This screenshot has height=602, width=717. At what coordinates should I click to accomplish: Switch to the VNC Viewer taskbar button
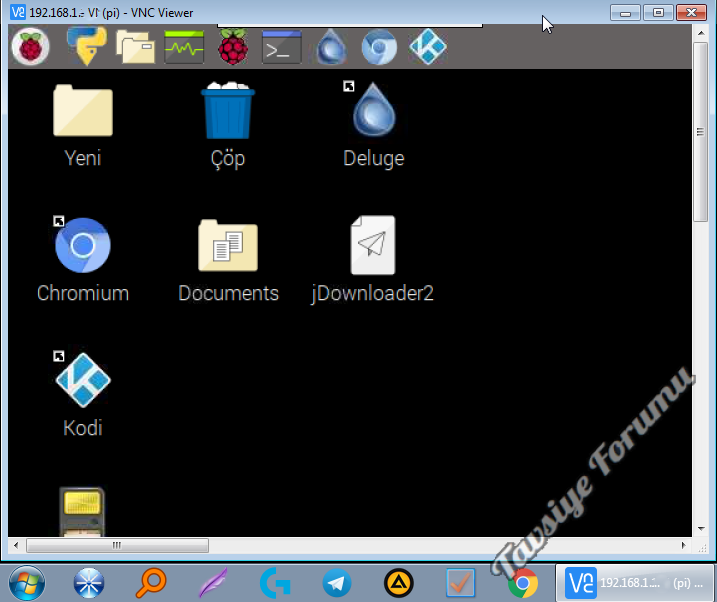[x=635, y=583]
